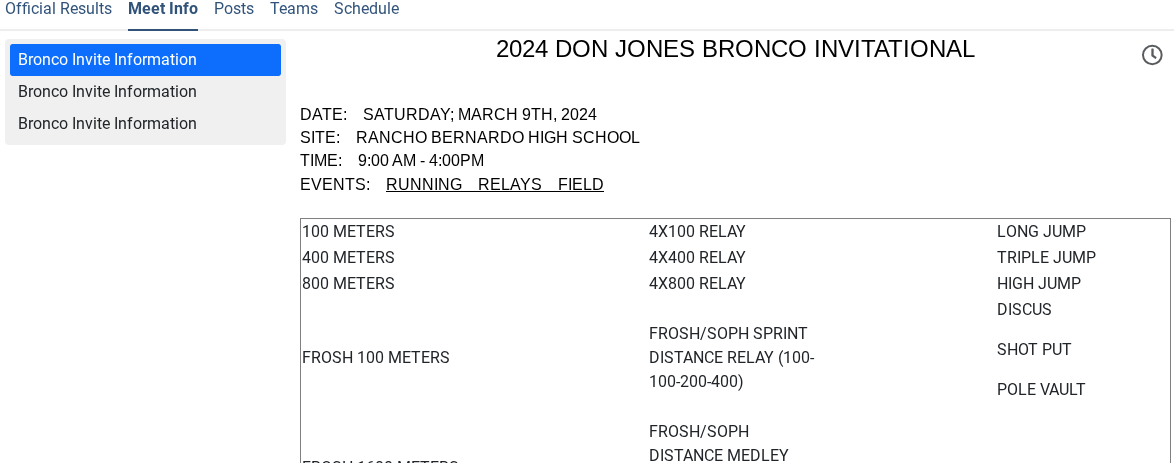Click the LONG JUMP event cell

(1041, 232)
